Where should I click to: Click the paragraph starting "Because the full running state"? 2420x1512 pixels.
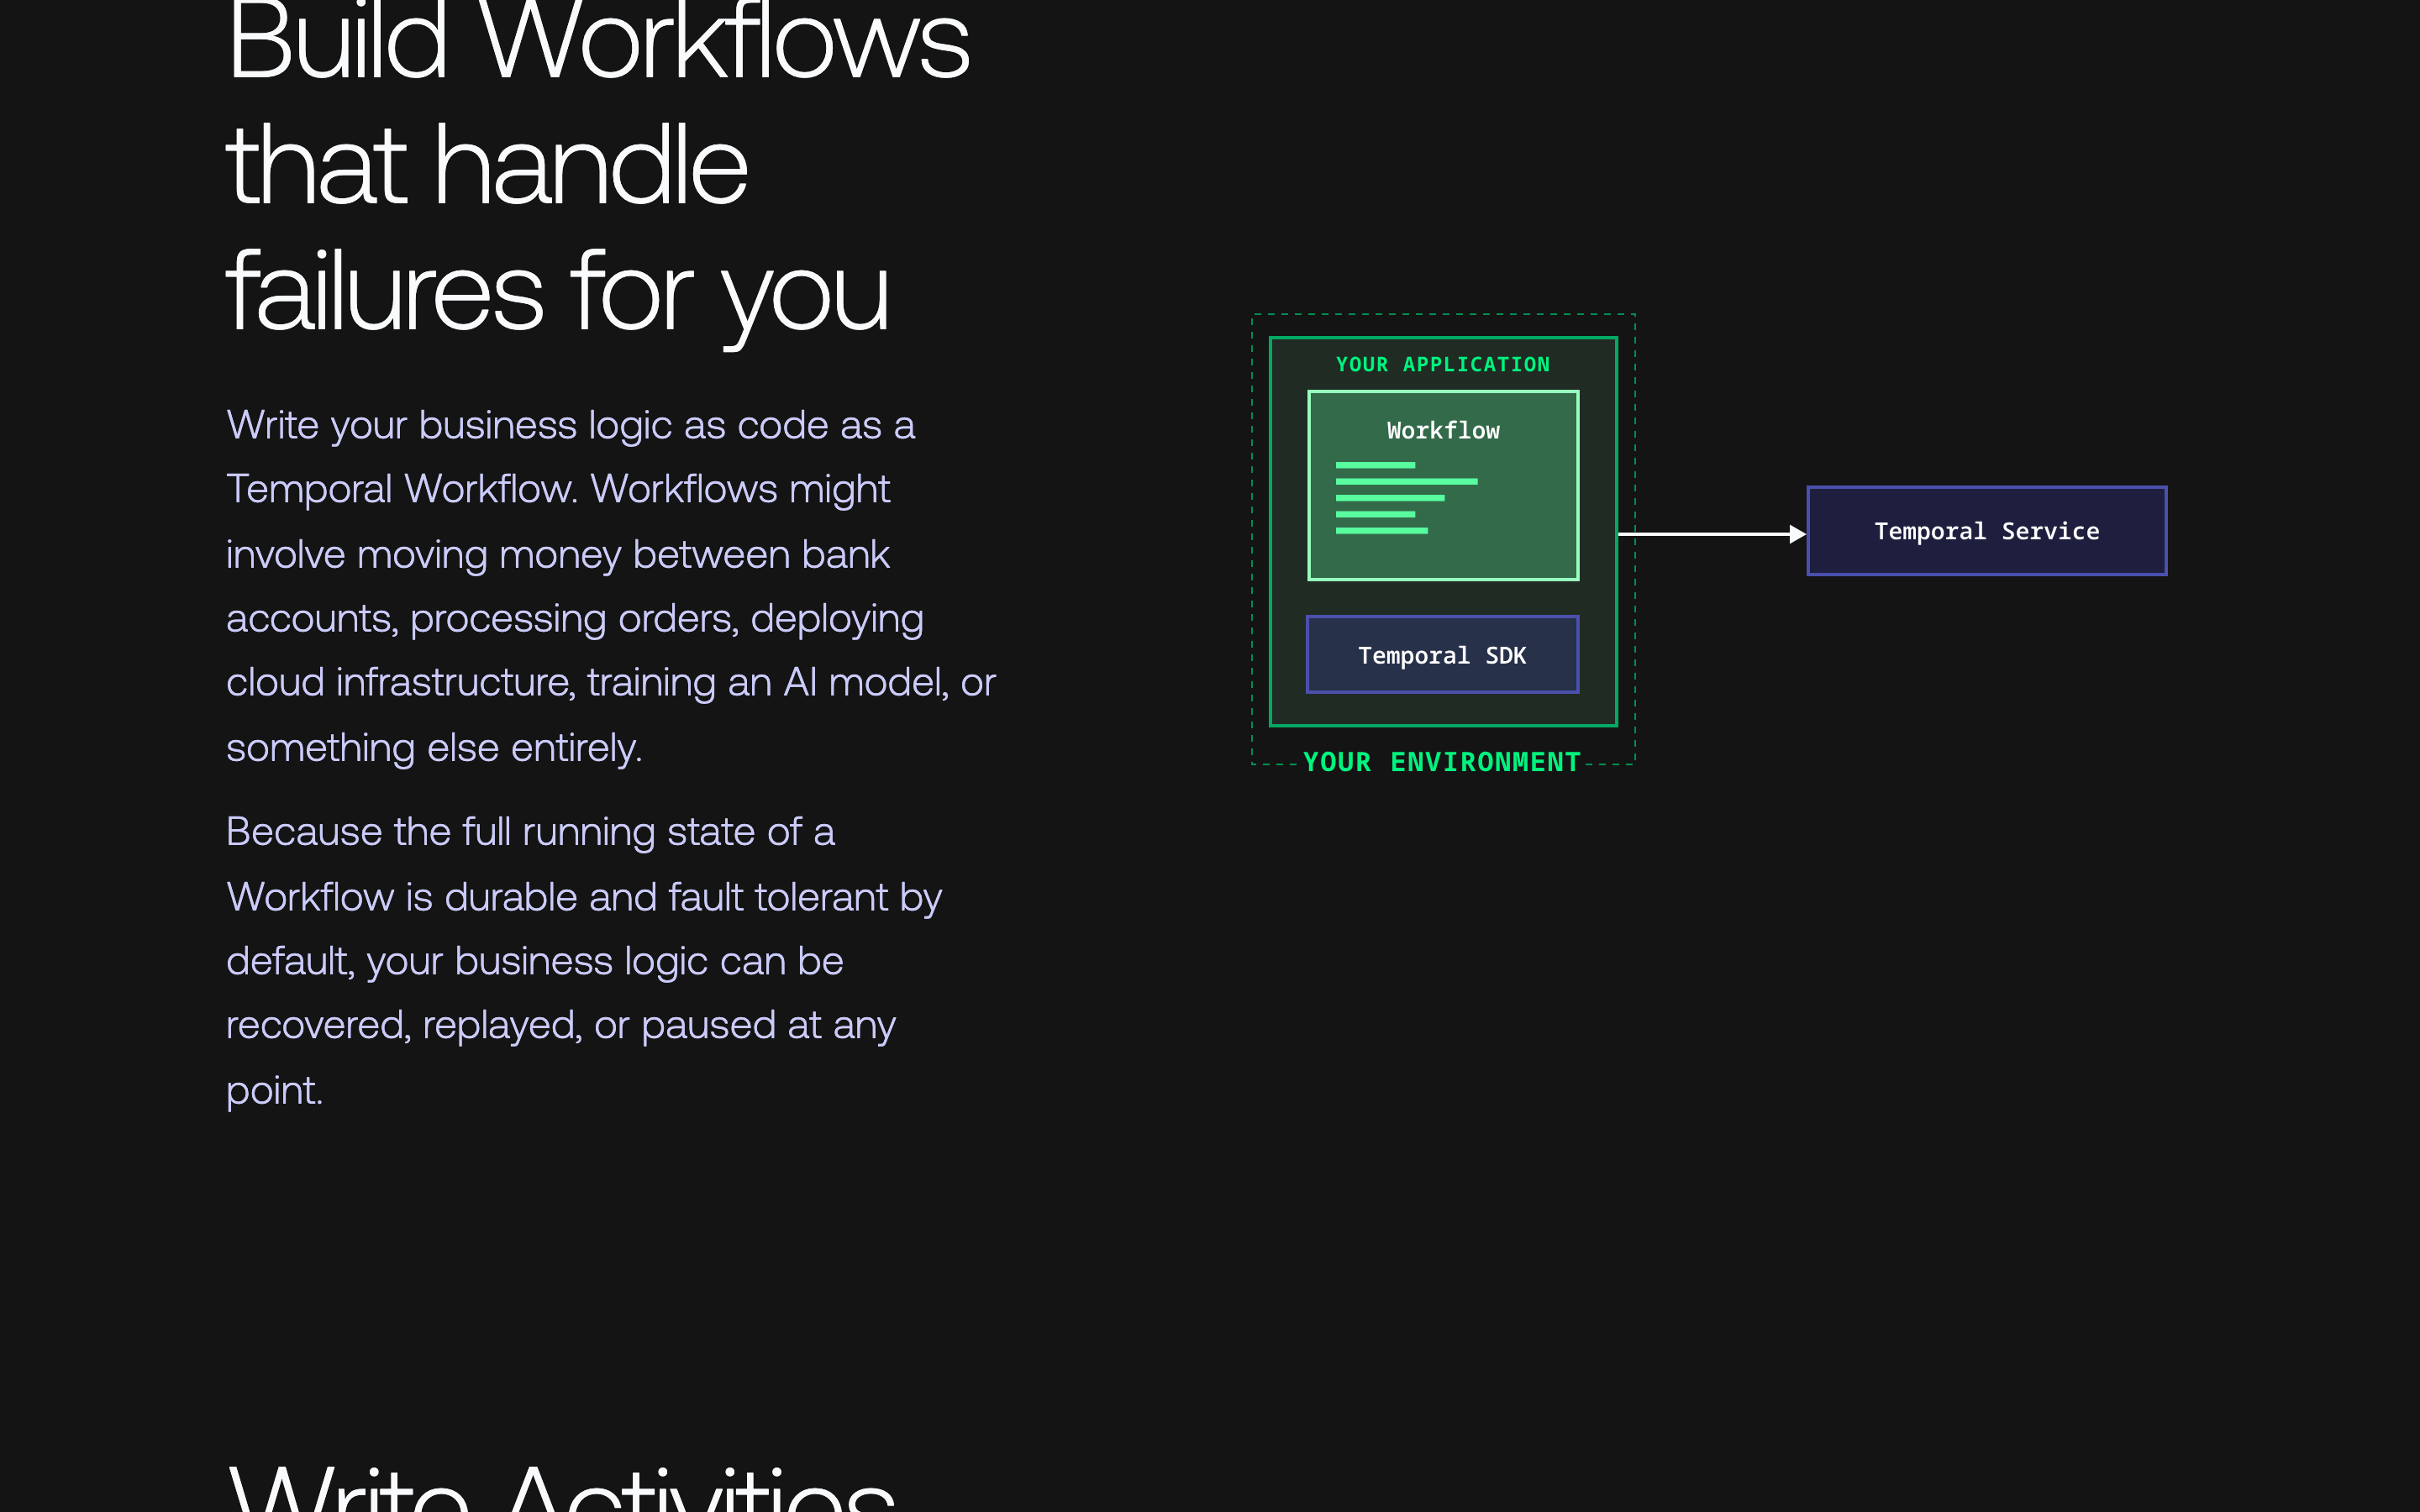[584, 960]
